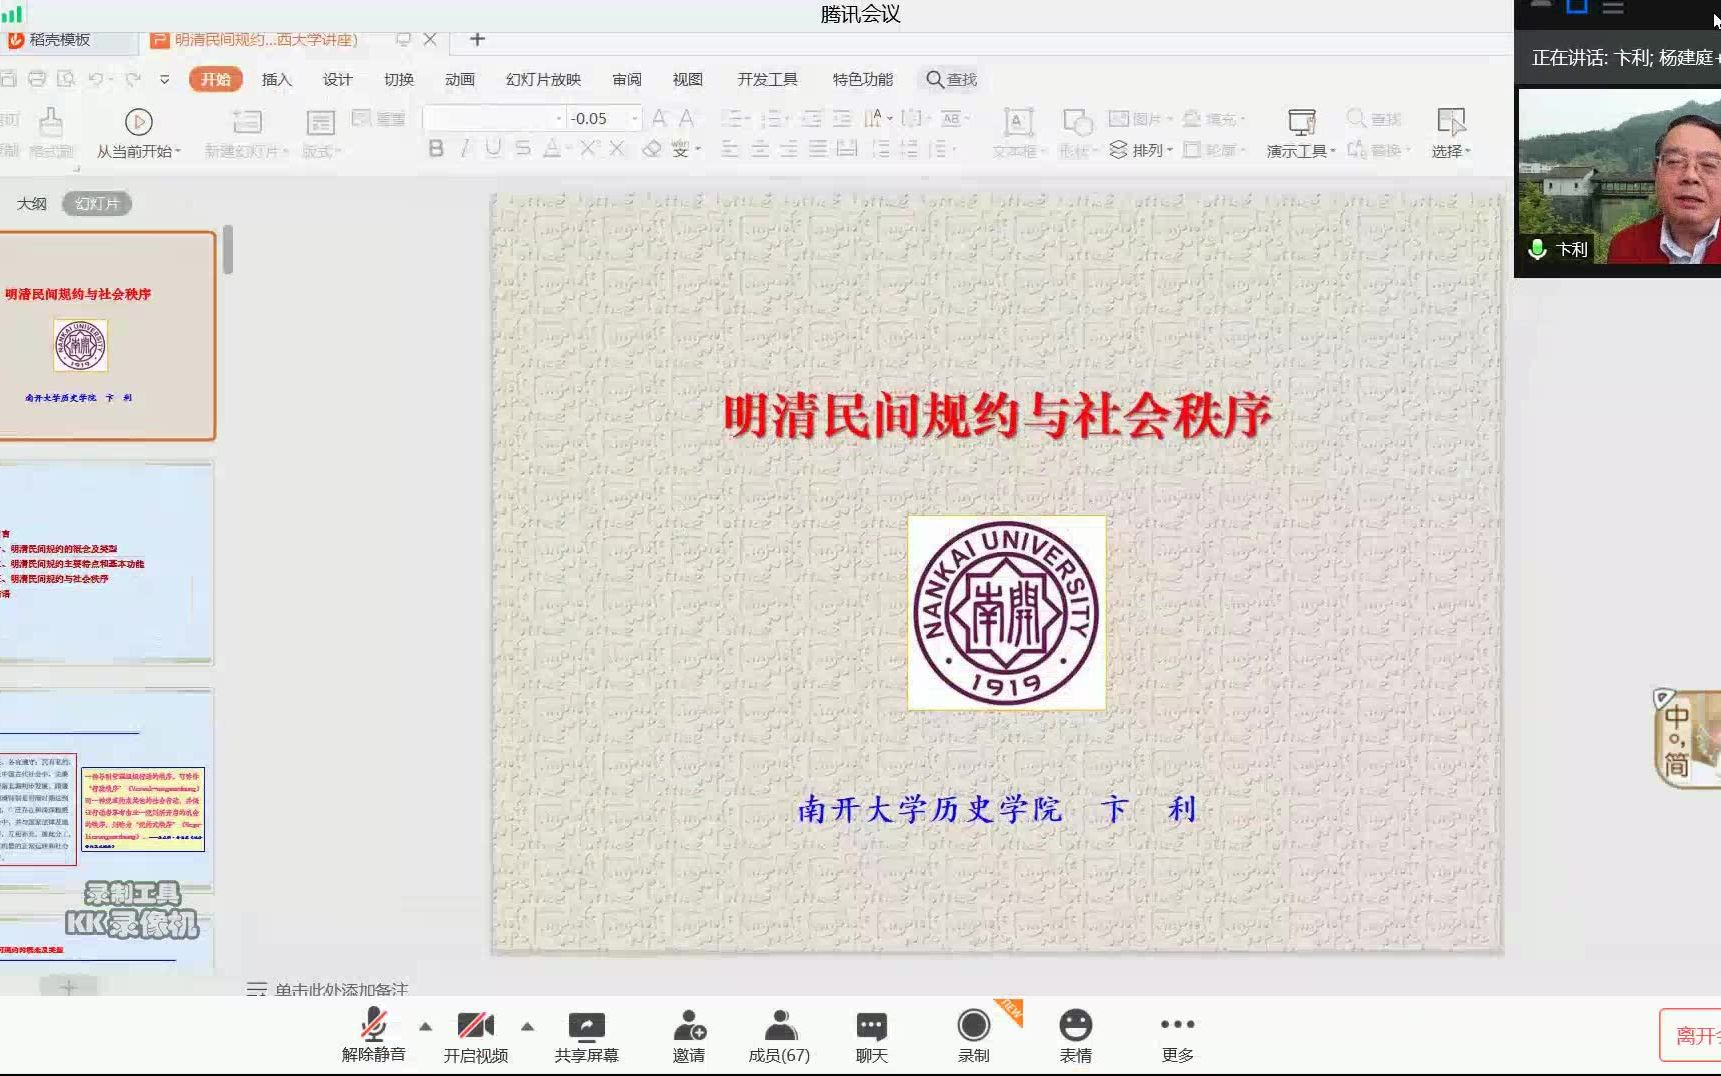Open the 幻灯片放映 slideshow tab
Viewport: 1721px width, 1076px height.
[x=543, y=79]
